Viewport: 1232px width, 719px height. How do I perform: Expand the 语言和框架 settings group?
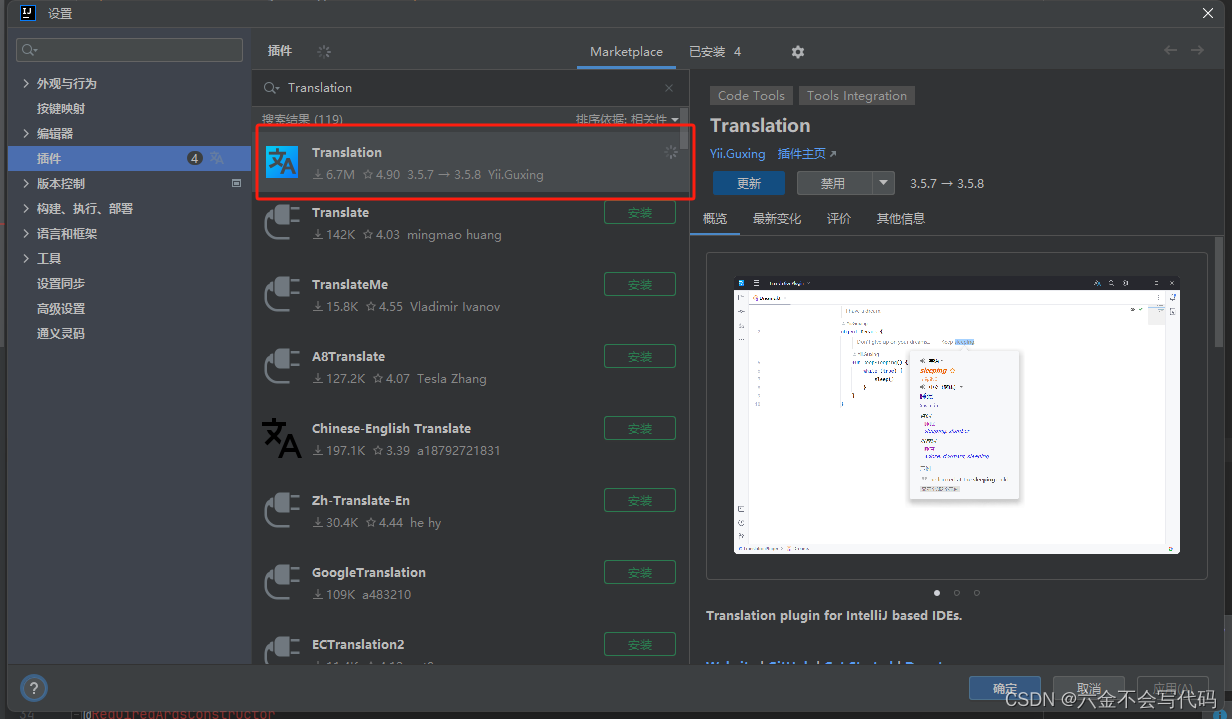coord(26,233)
